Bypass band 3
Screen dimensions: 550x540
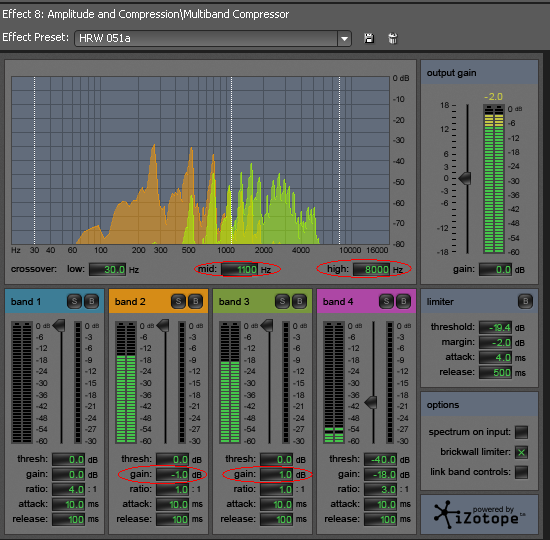coord(300,301)
